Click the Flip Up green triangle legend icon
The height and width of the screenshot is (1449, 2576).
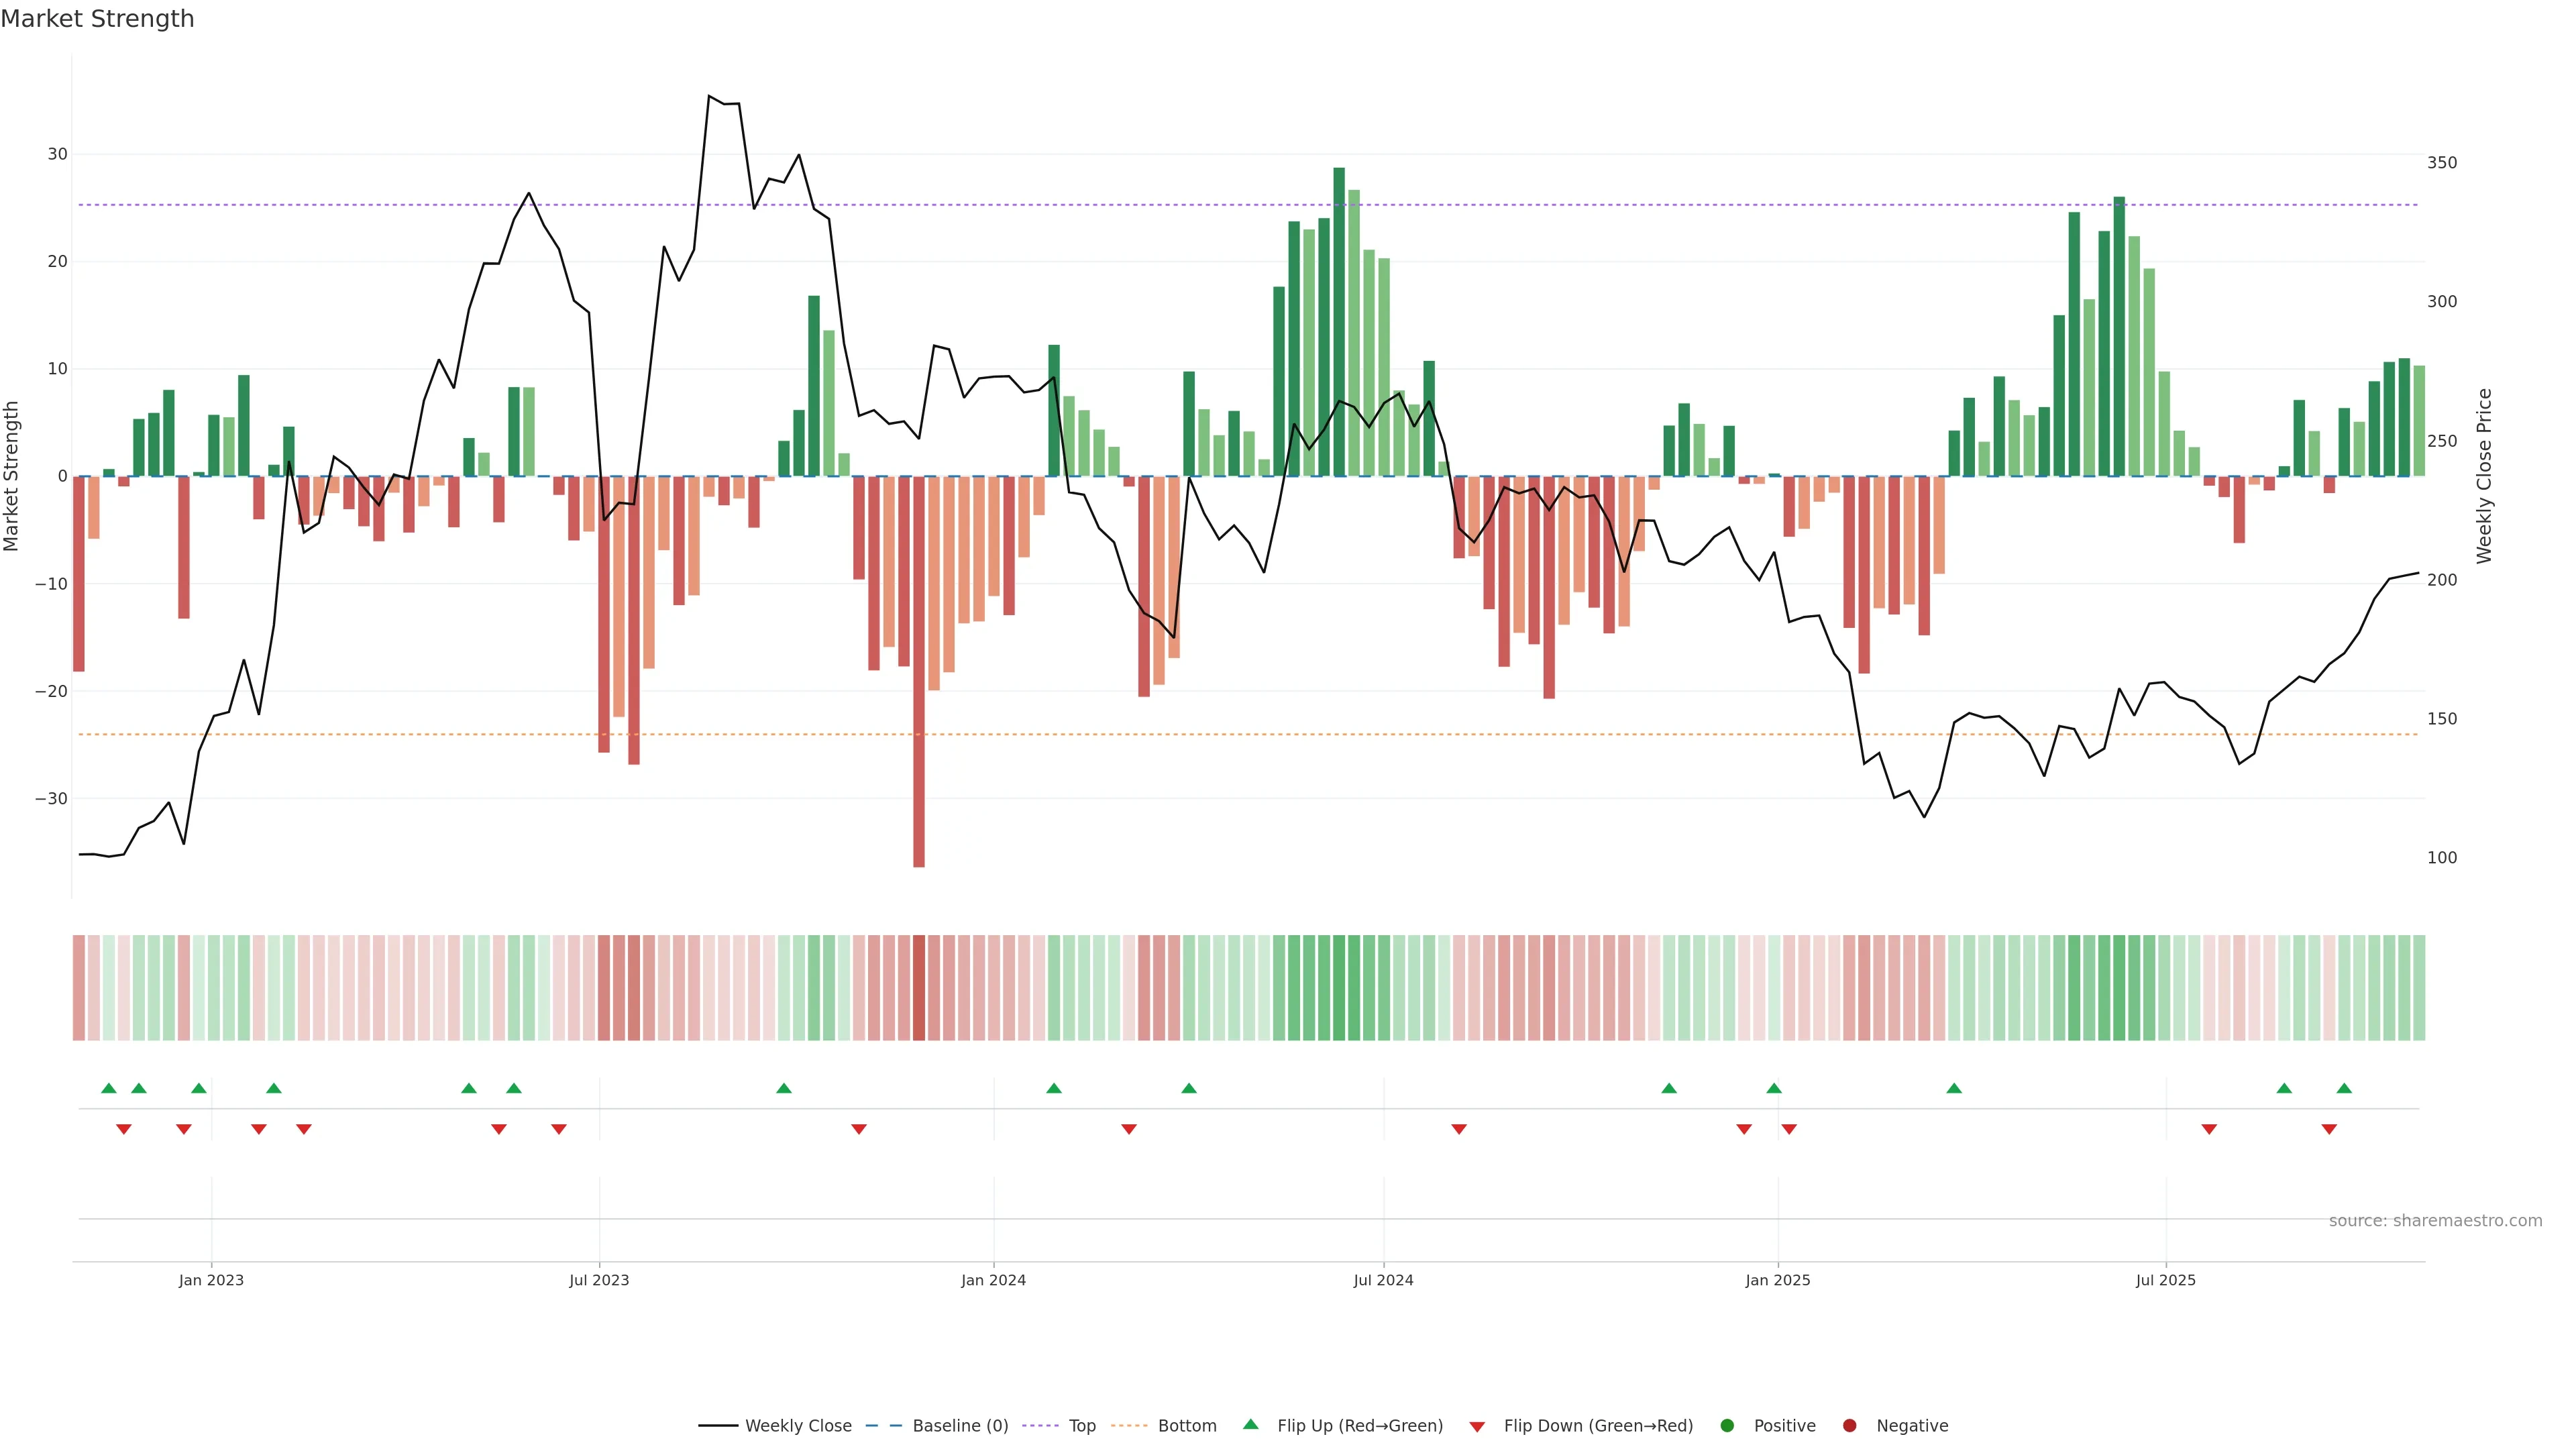click(x=1250, y=1425)
